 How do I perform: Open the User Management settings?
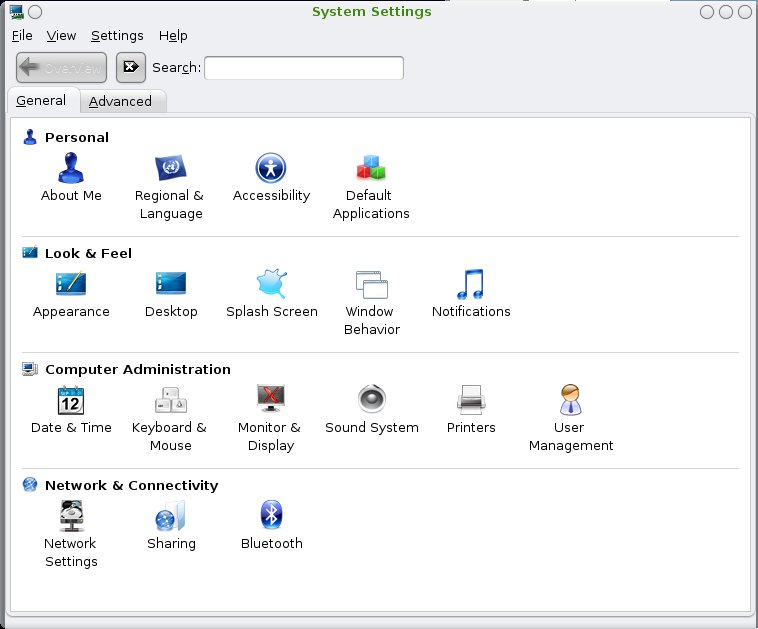(x=571, y=401)
